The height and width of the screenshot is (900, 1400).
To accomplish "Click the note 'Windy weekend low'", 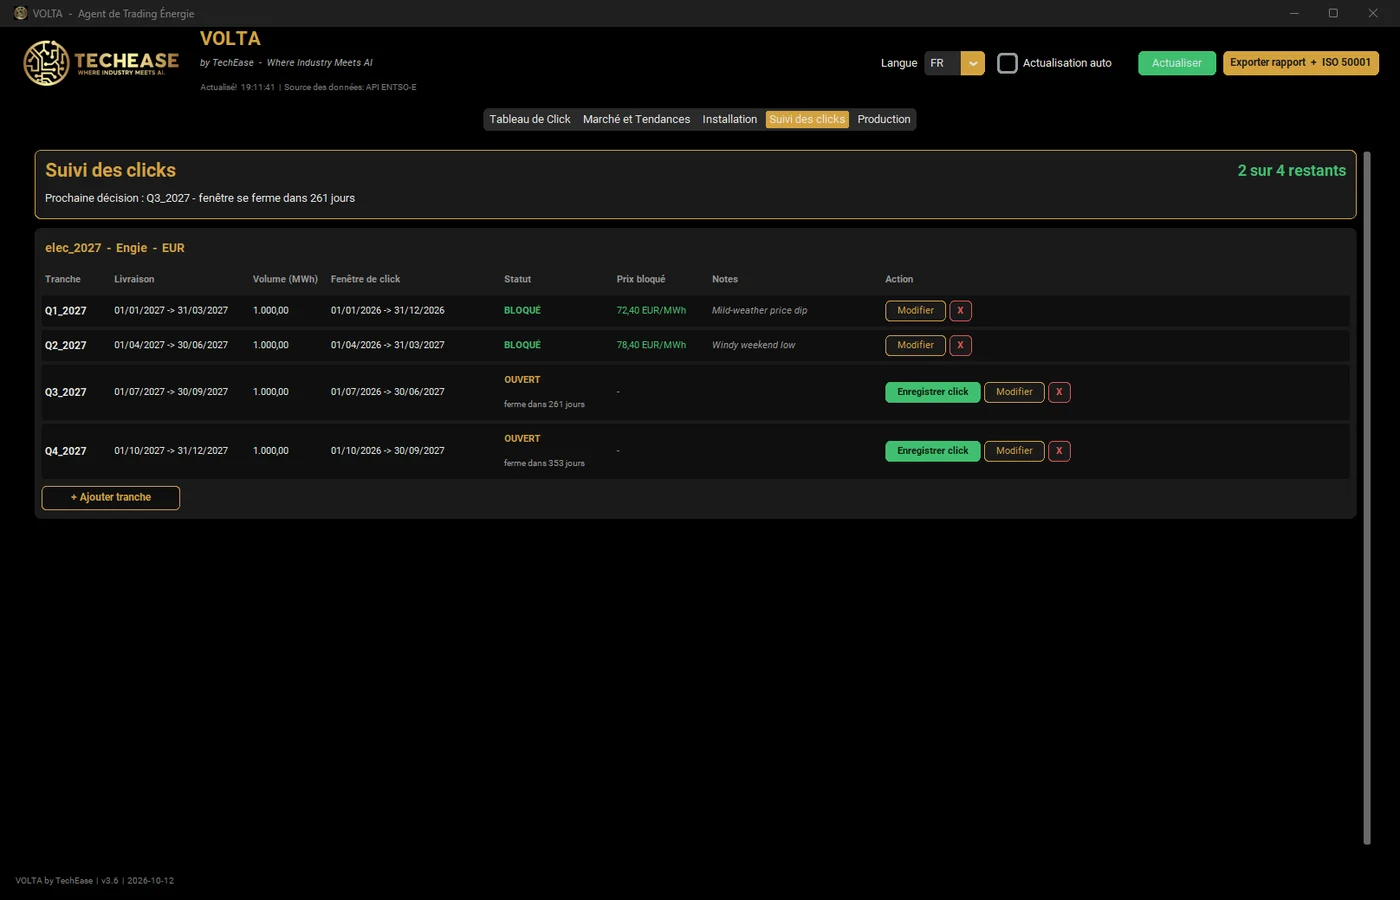I will click(x=753, y=345).
